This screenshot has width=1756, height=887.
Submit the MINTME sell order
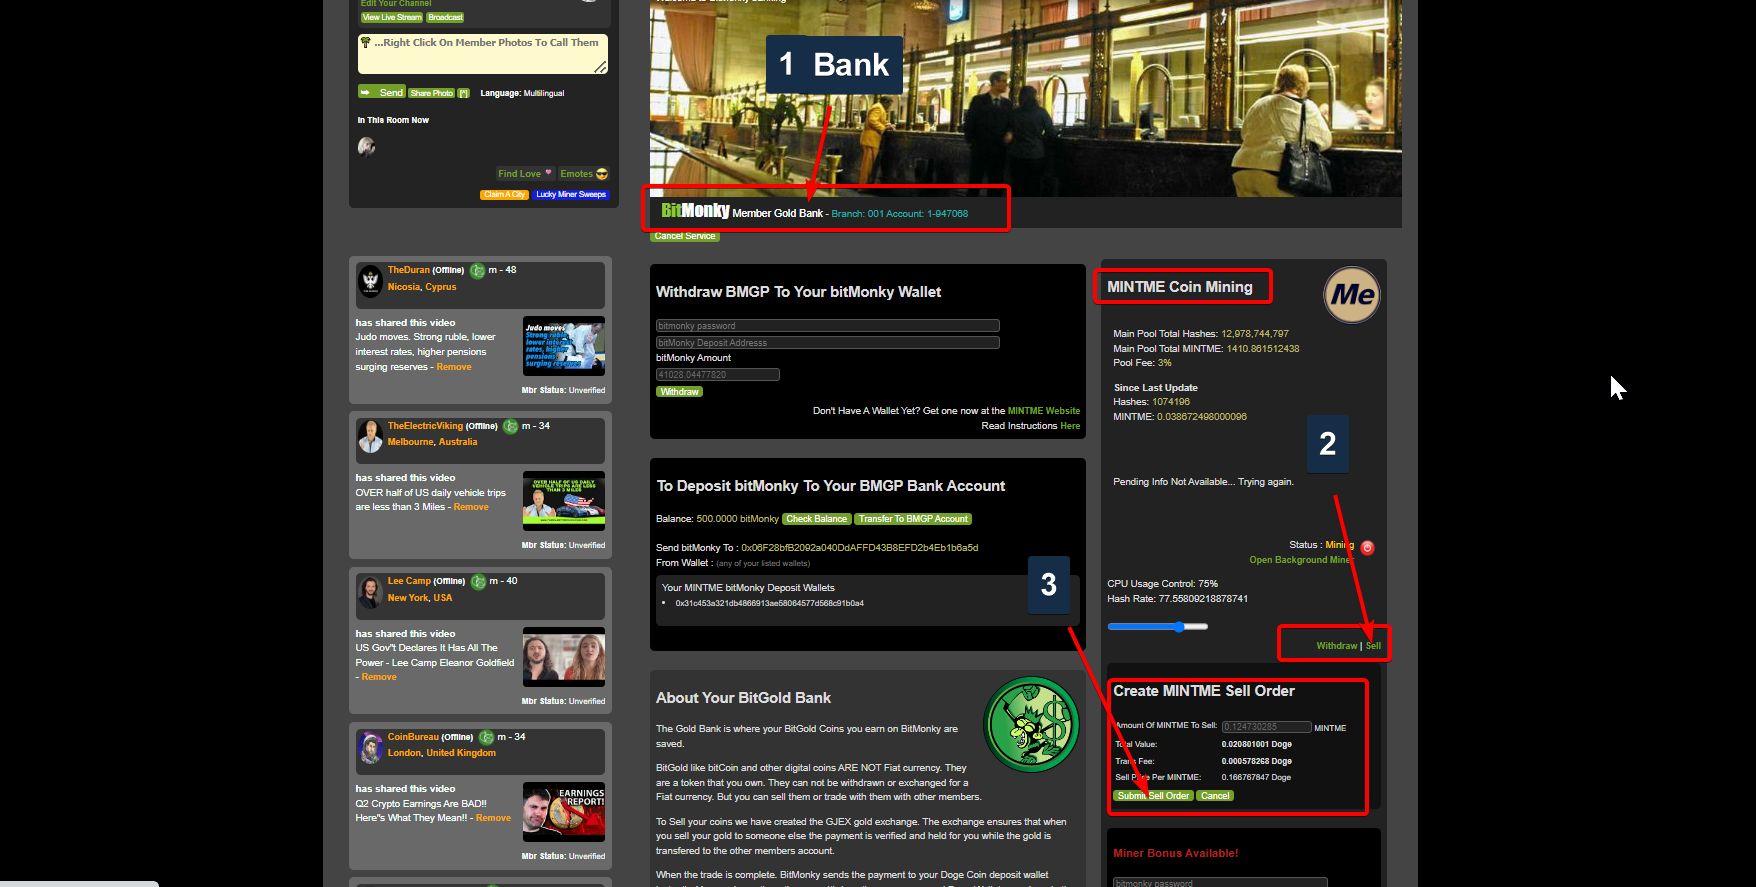pyautogui.click(x=1154, y=796)
